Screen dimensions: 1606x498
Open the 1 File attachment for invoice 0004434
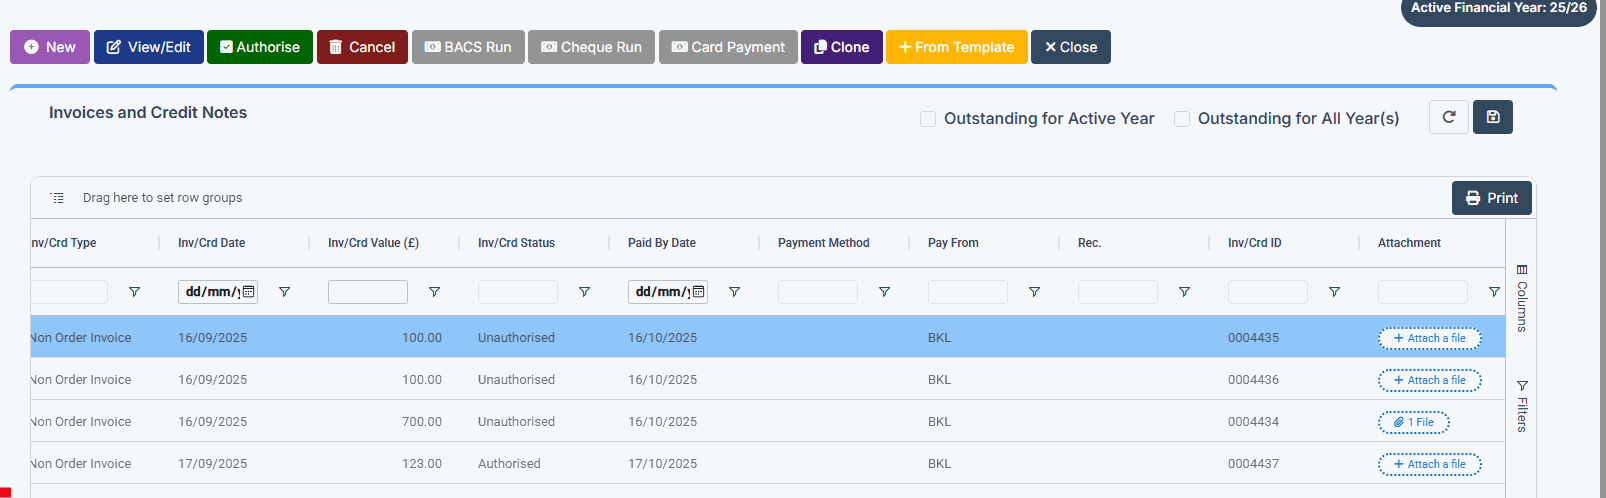coord(1414,422)
